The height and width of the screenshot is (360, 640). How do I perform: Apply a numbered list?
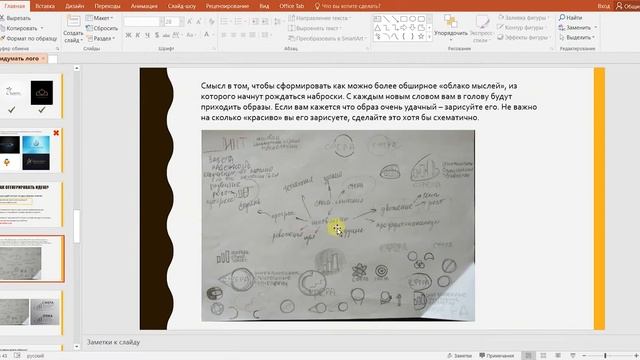[238, 21]
